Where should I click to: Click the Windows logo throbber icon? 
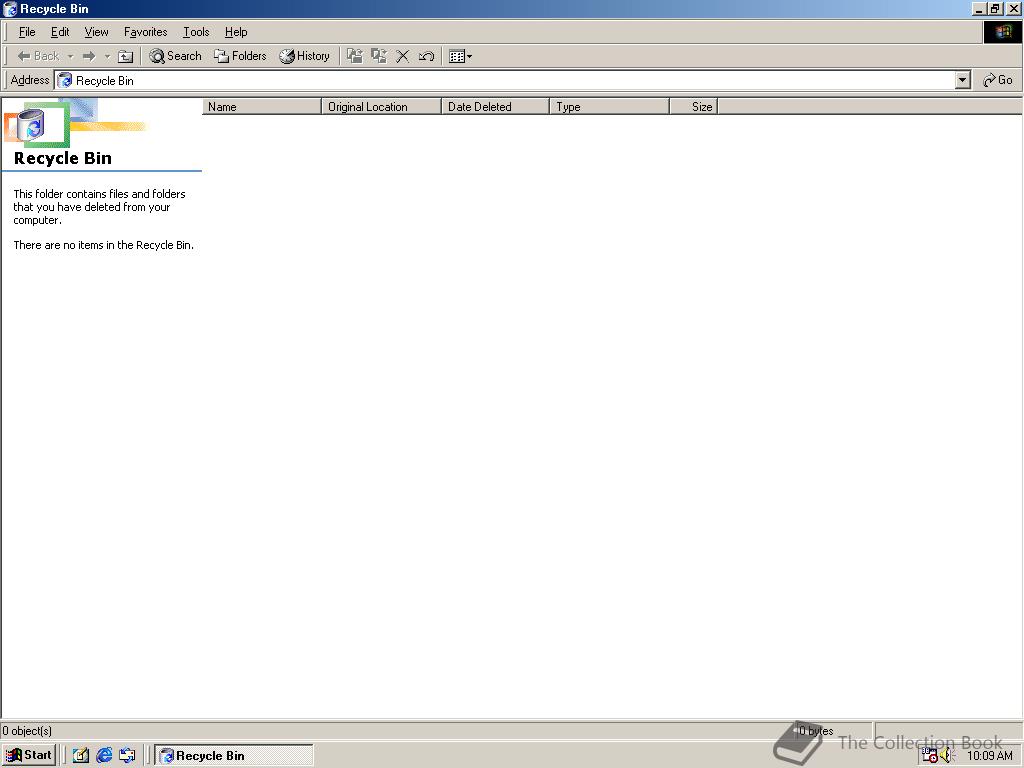1002,32
